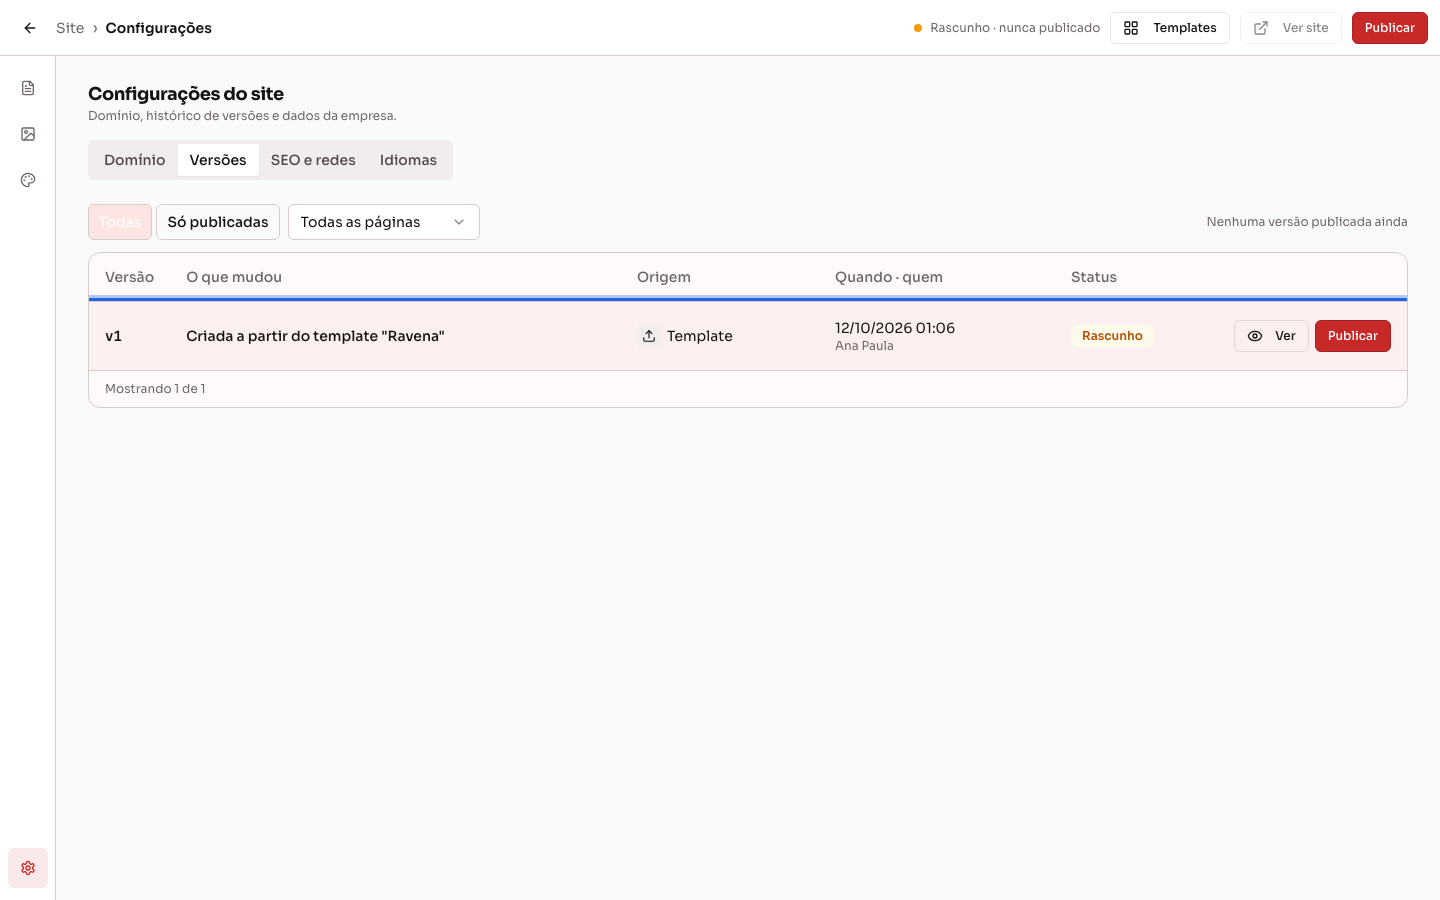View version v1 with the Ver button
This screenshot has height=900, width=1440.
pyautogui.click(x=1271, y=336)
